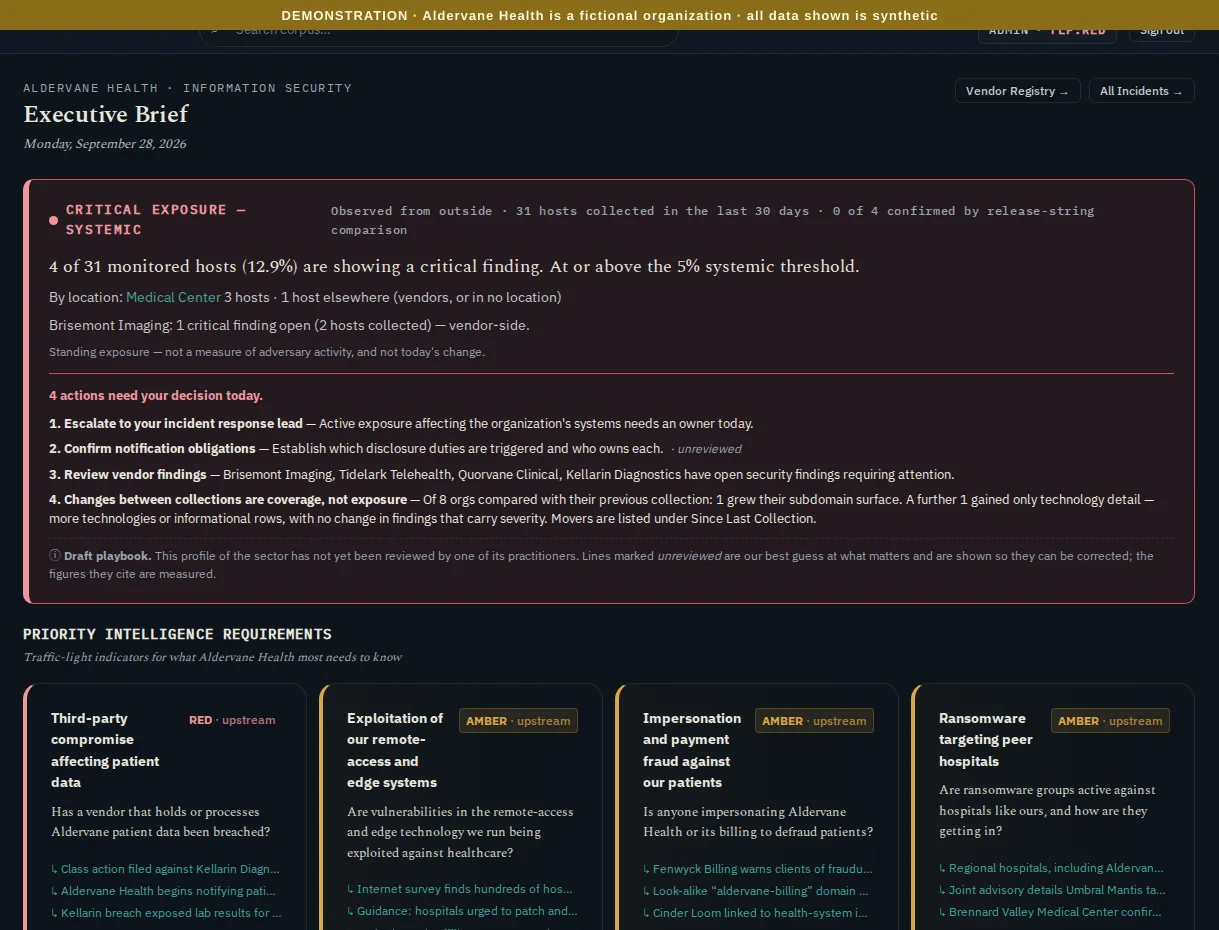Open the Vendor Registry page

1017,91
